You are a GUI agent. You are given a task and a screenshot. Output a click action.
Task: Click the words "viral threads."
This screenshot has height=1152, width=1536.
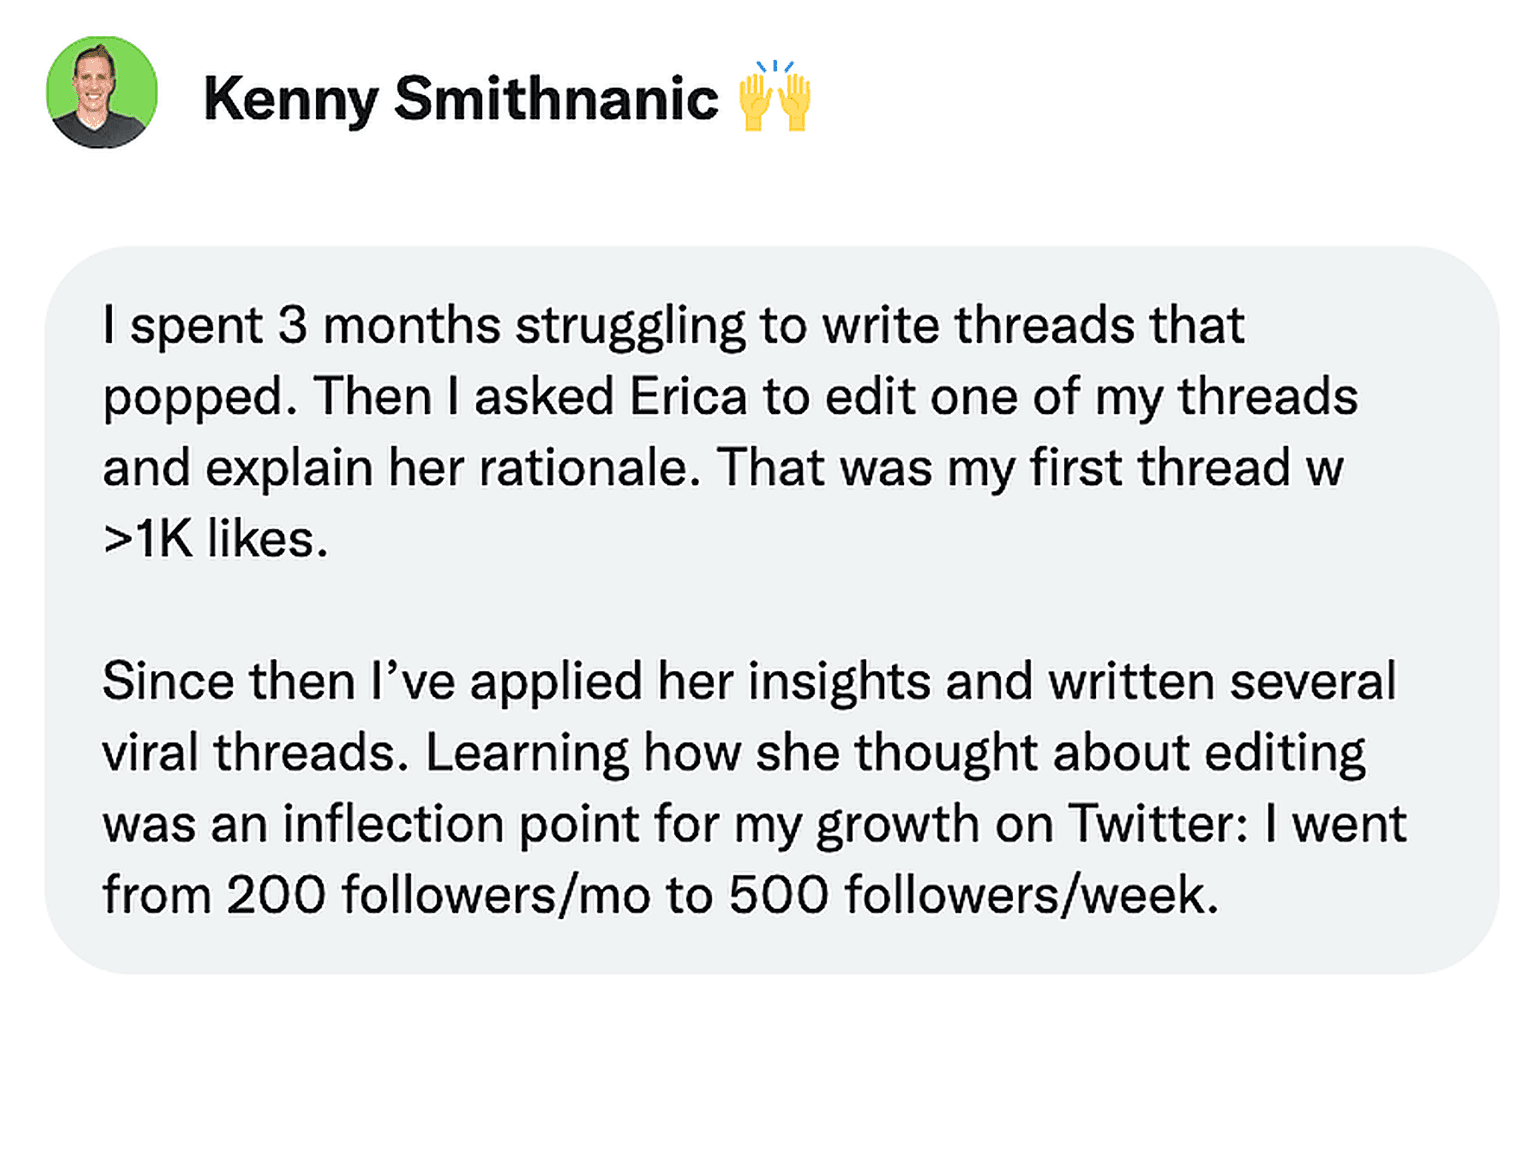click(x=256, y=753)
